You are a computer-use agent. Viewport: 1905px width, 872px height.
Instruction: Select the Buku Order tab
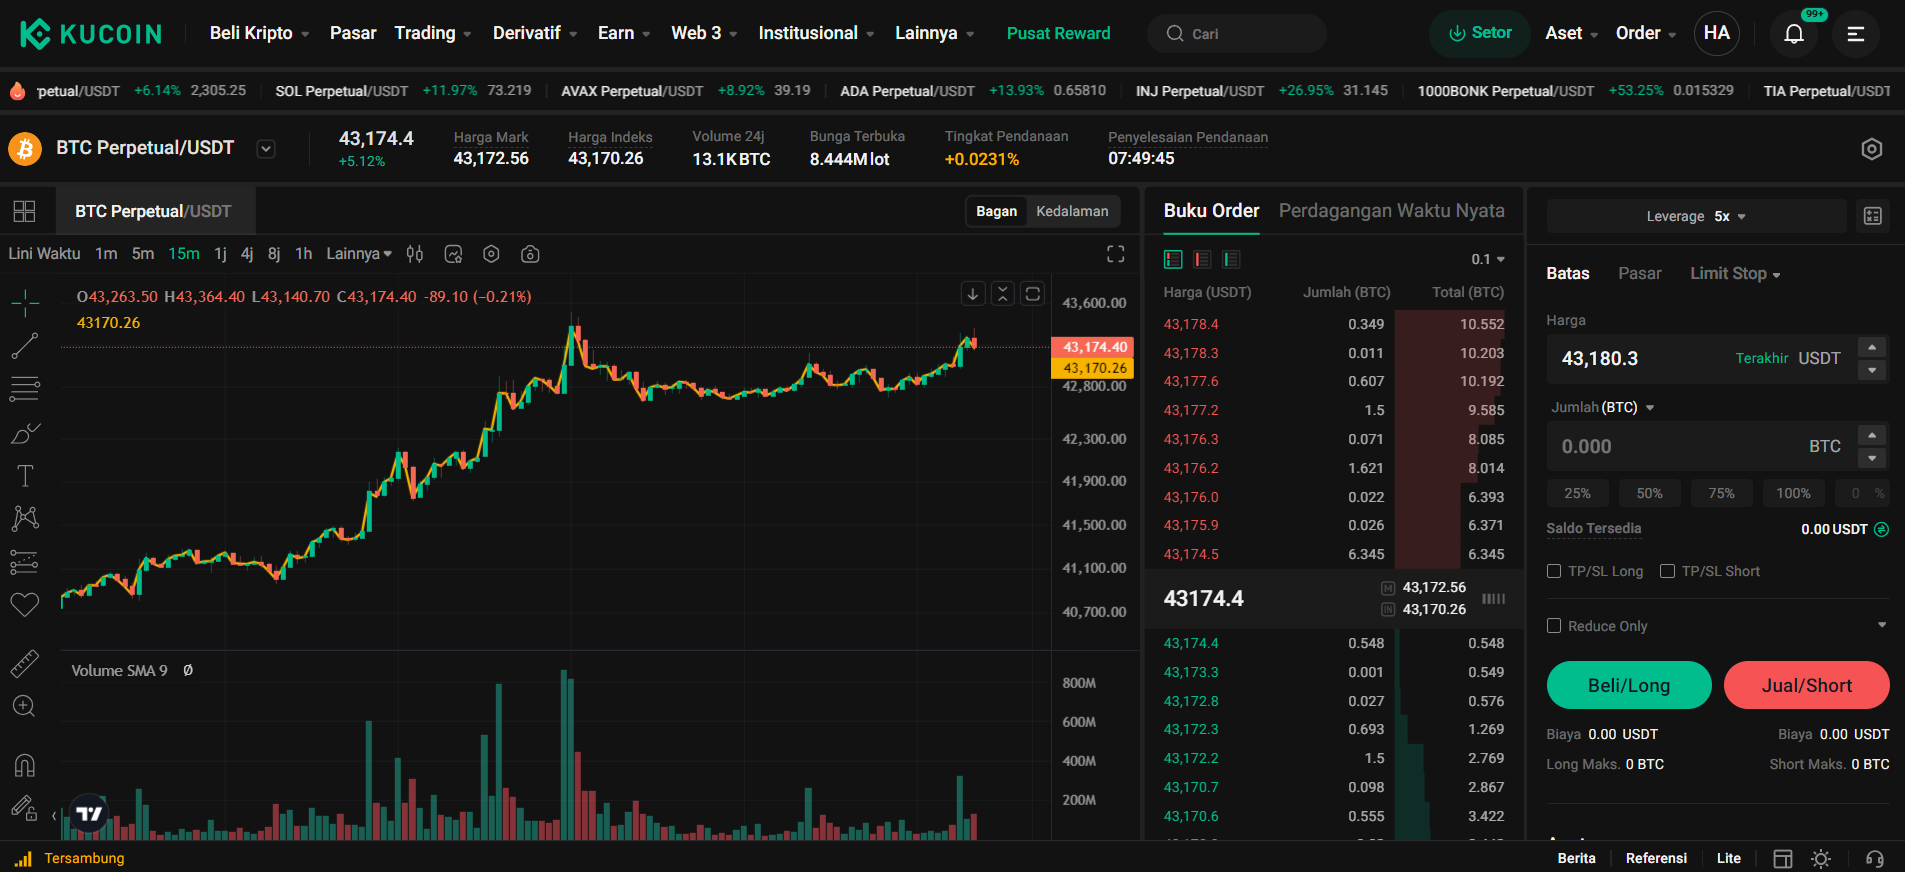[x=1211, y=211]
